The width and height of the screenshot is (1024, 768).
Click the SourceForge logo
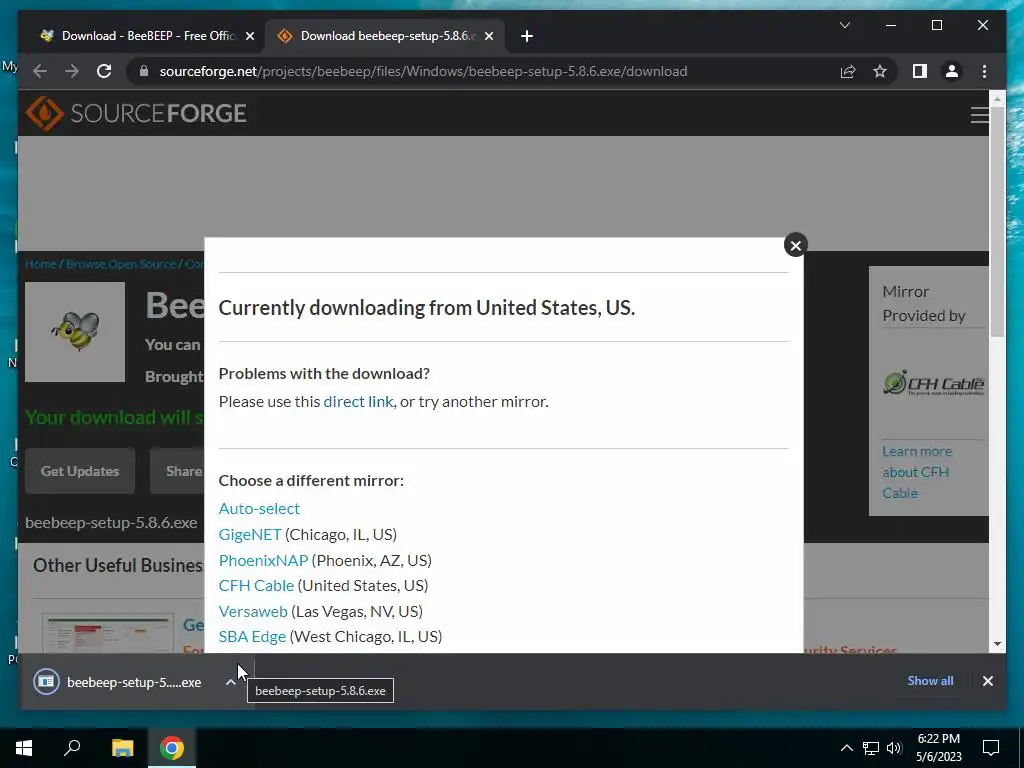(136, 114)
